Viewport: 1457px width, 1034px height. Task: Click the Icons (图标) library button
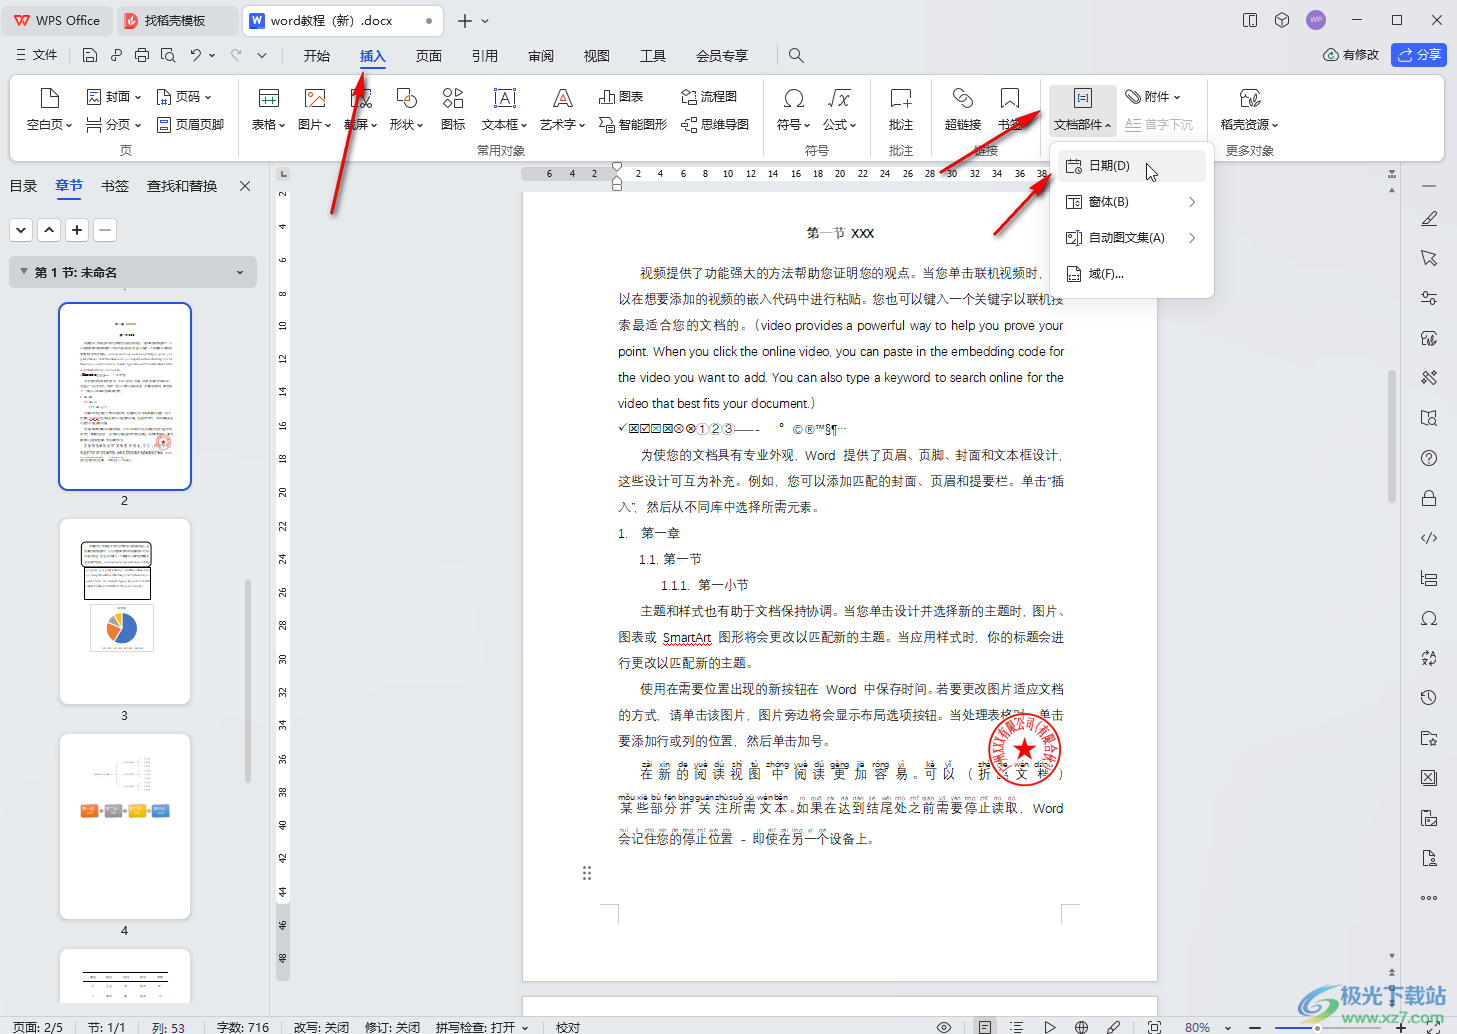click(453, 99)
